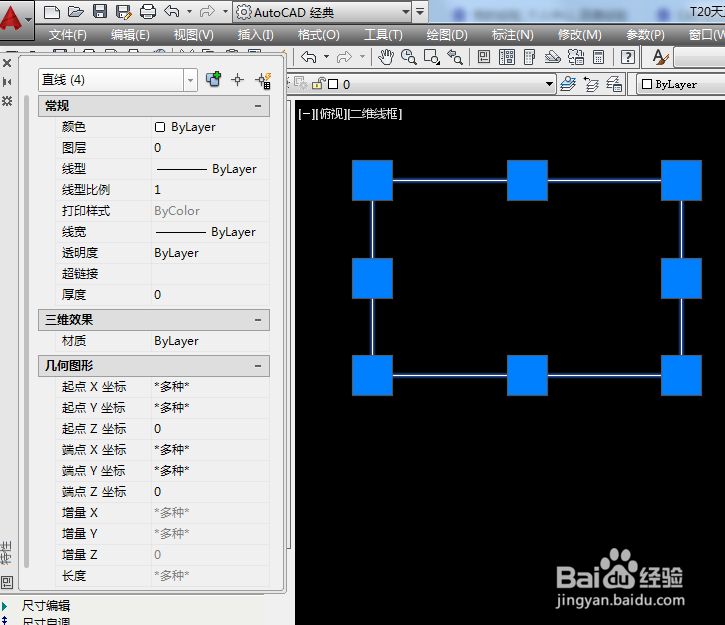This screenshot has width=725, height=625.
Task: Open the 编辑(E) menu
Action: [x=130, y=35]
